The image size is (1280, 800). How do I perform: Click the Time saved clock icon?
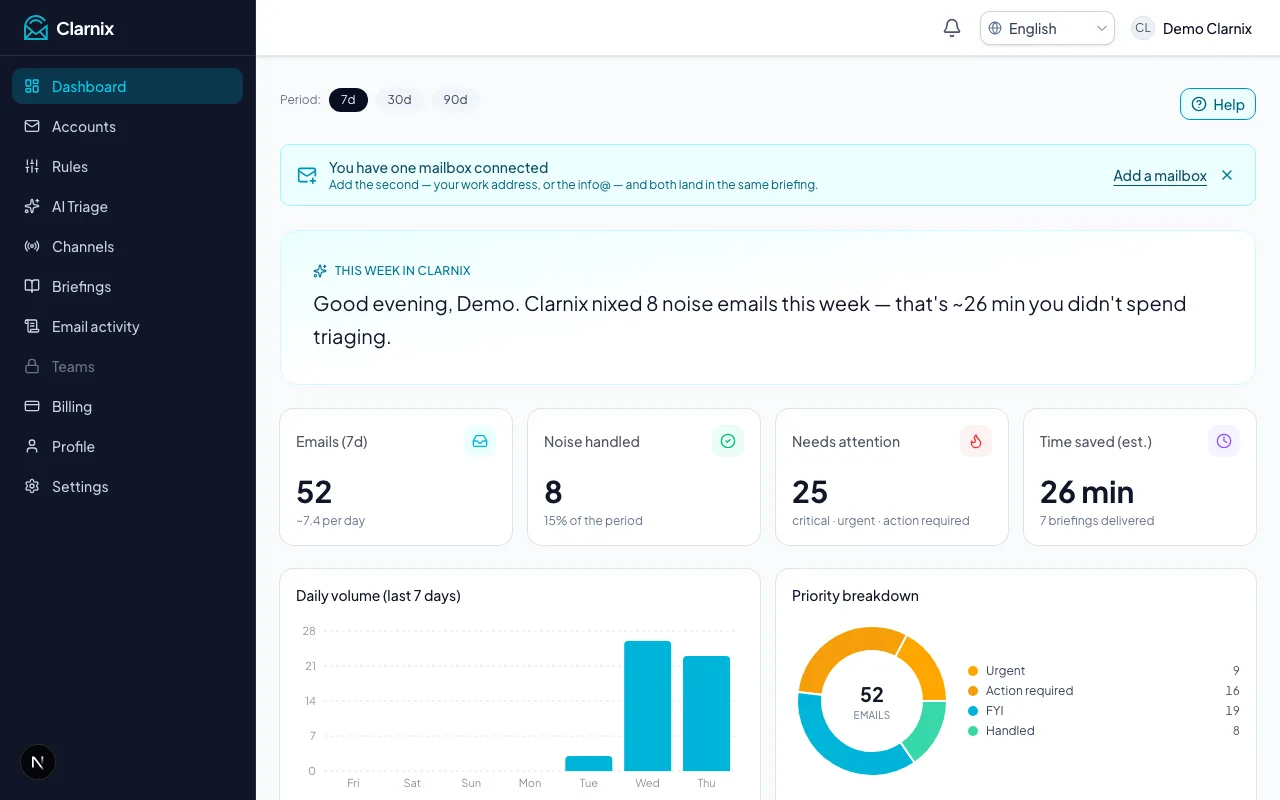[x=1224, y=441]
